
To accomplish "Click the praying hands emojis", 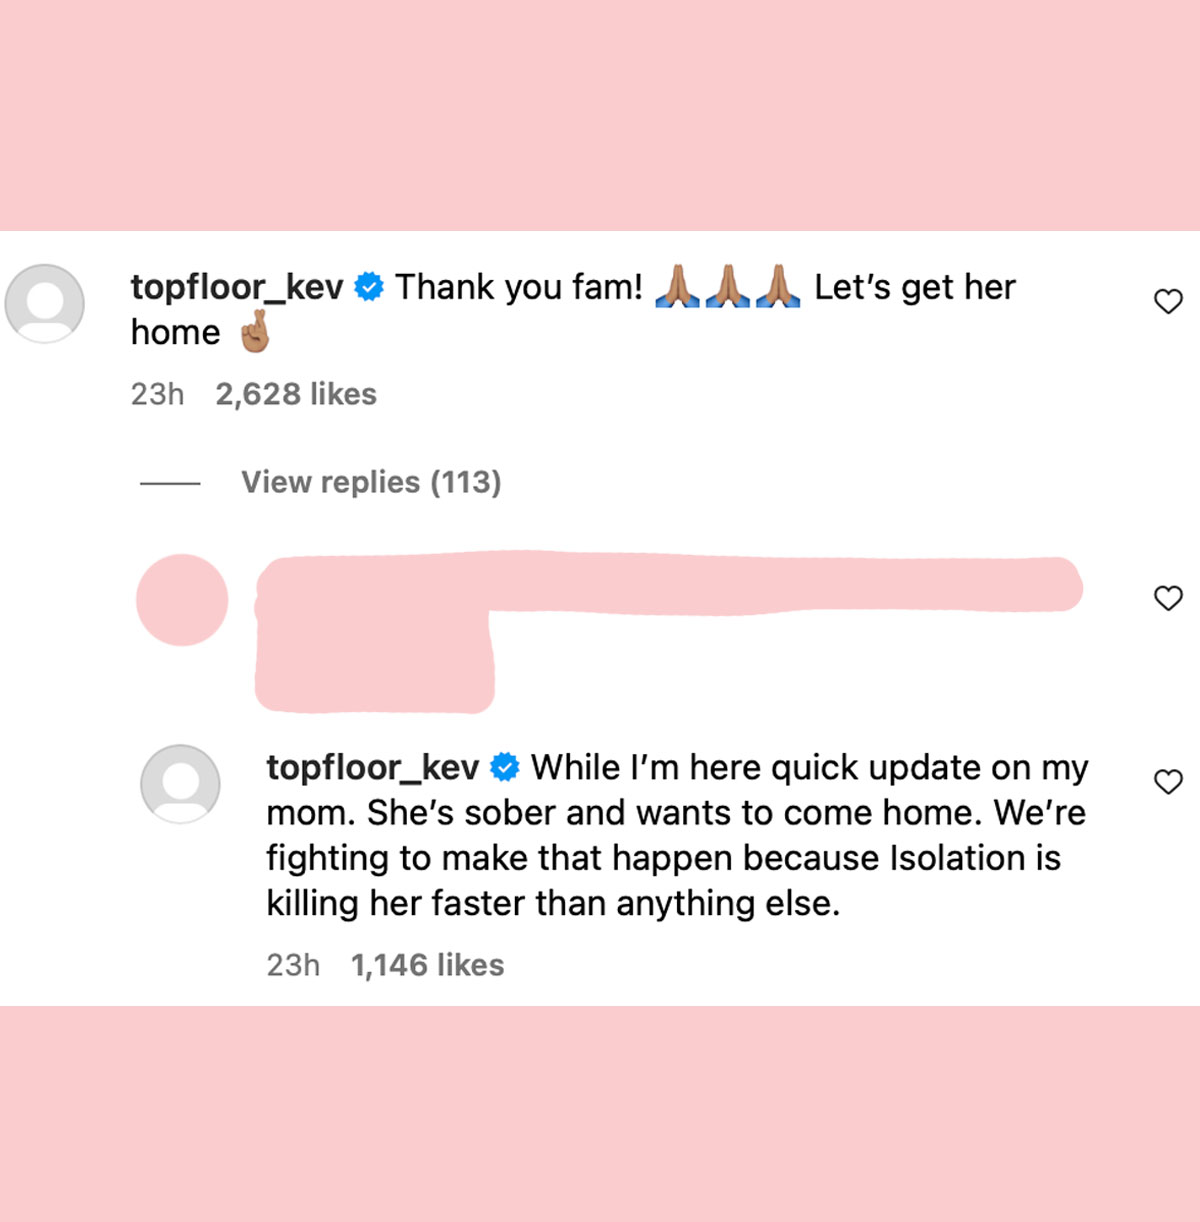I will 728,287.
